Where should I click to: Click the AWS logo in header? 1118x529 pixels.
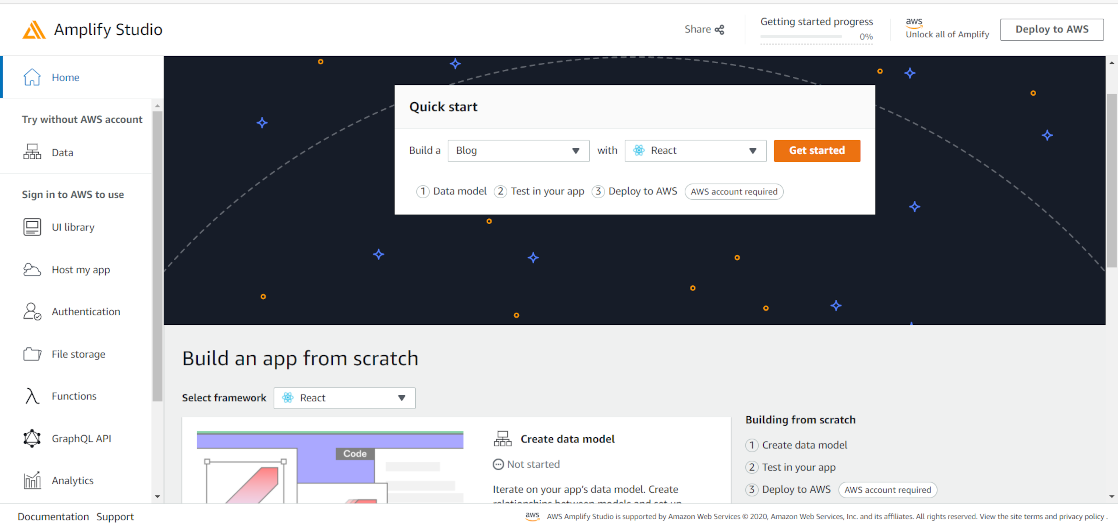914,24
